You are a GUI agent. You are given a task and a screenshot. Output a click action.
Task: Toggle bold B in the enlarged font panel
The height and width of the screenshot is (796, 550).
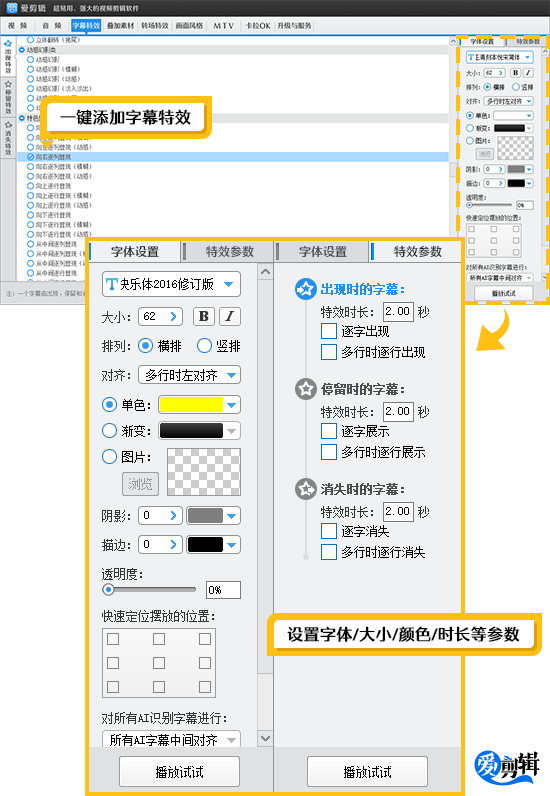(204, 316)
